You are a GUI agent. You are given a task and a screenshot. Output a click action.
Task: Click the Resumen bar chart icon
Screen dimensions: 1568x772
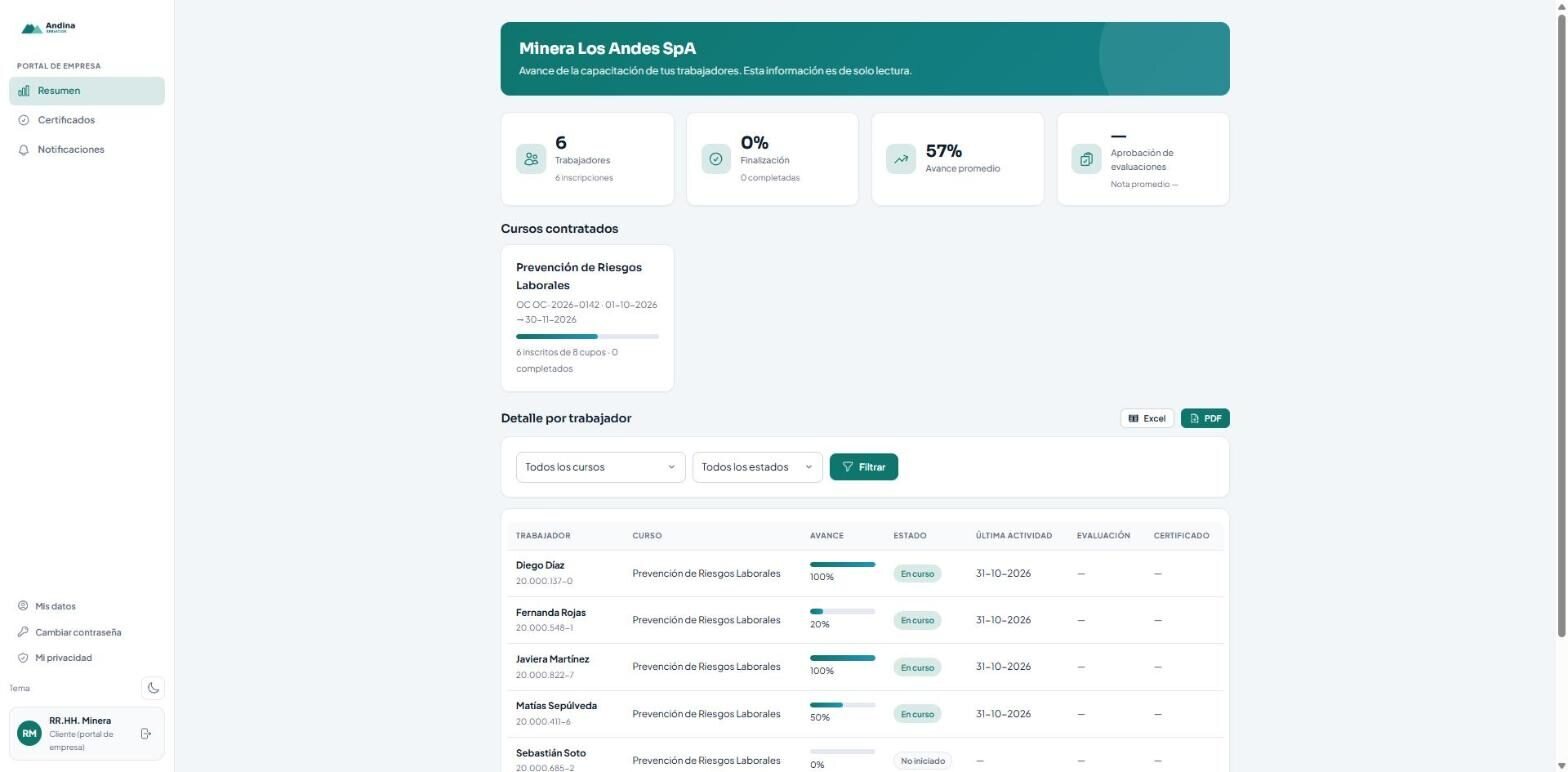click(x=24, y=91)
